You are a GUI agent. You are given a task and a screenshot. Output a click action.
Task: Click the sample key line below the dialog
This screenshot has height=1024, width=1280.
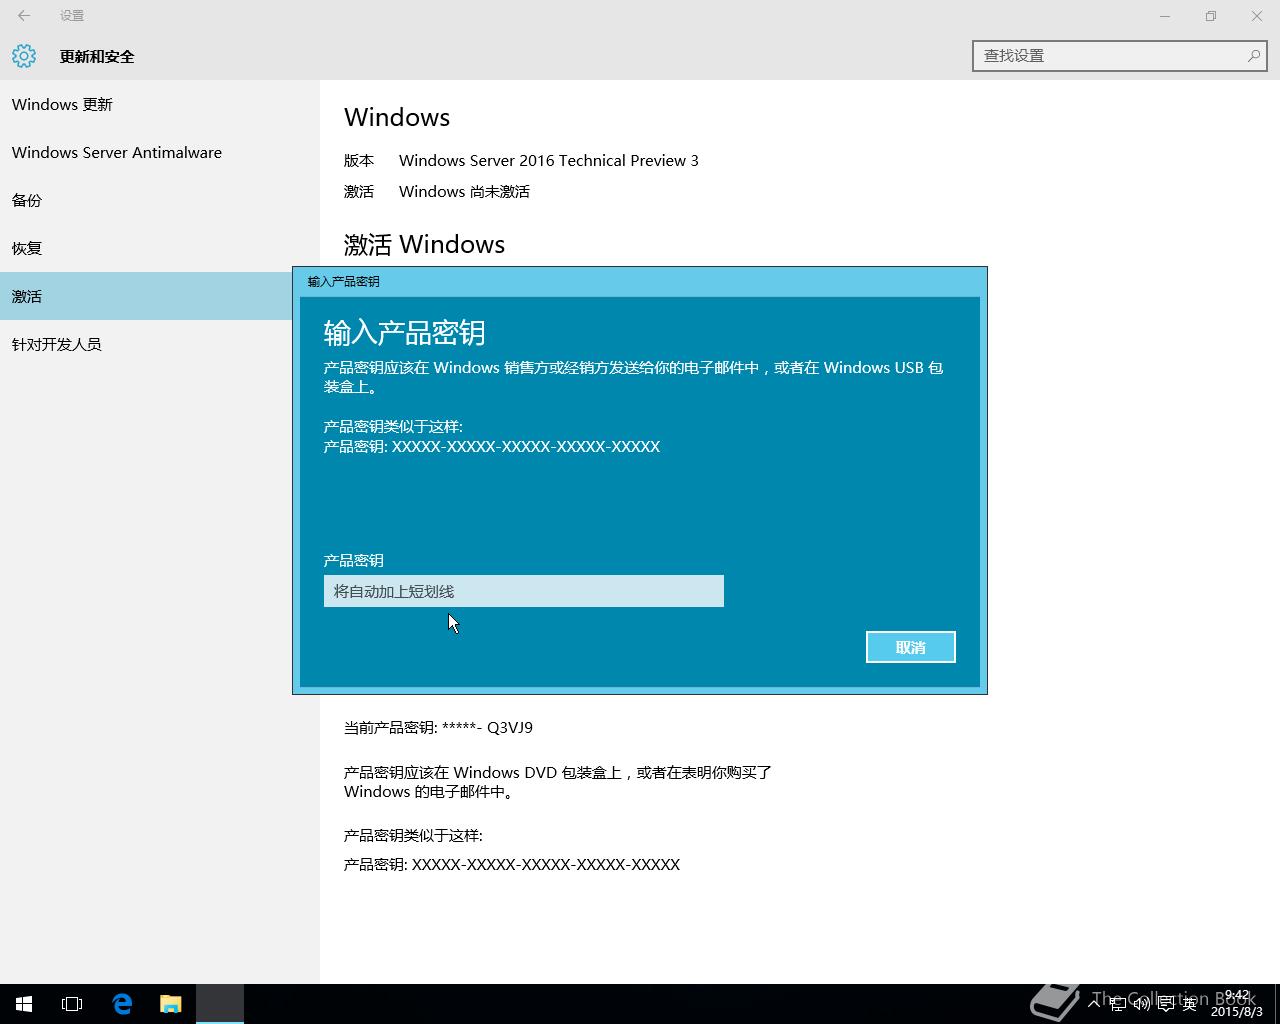pyautogui.click(x=512, y=864)
